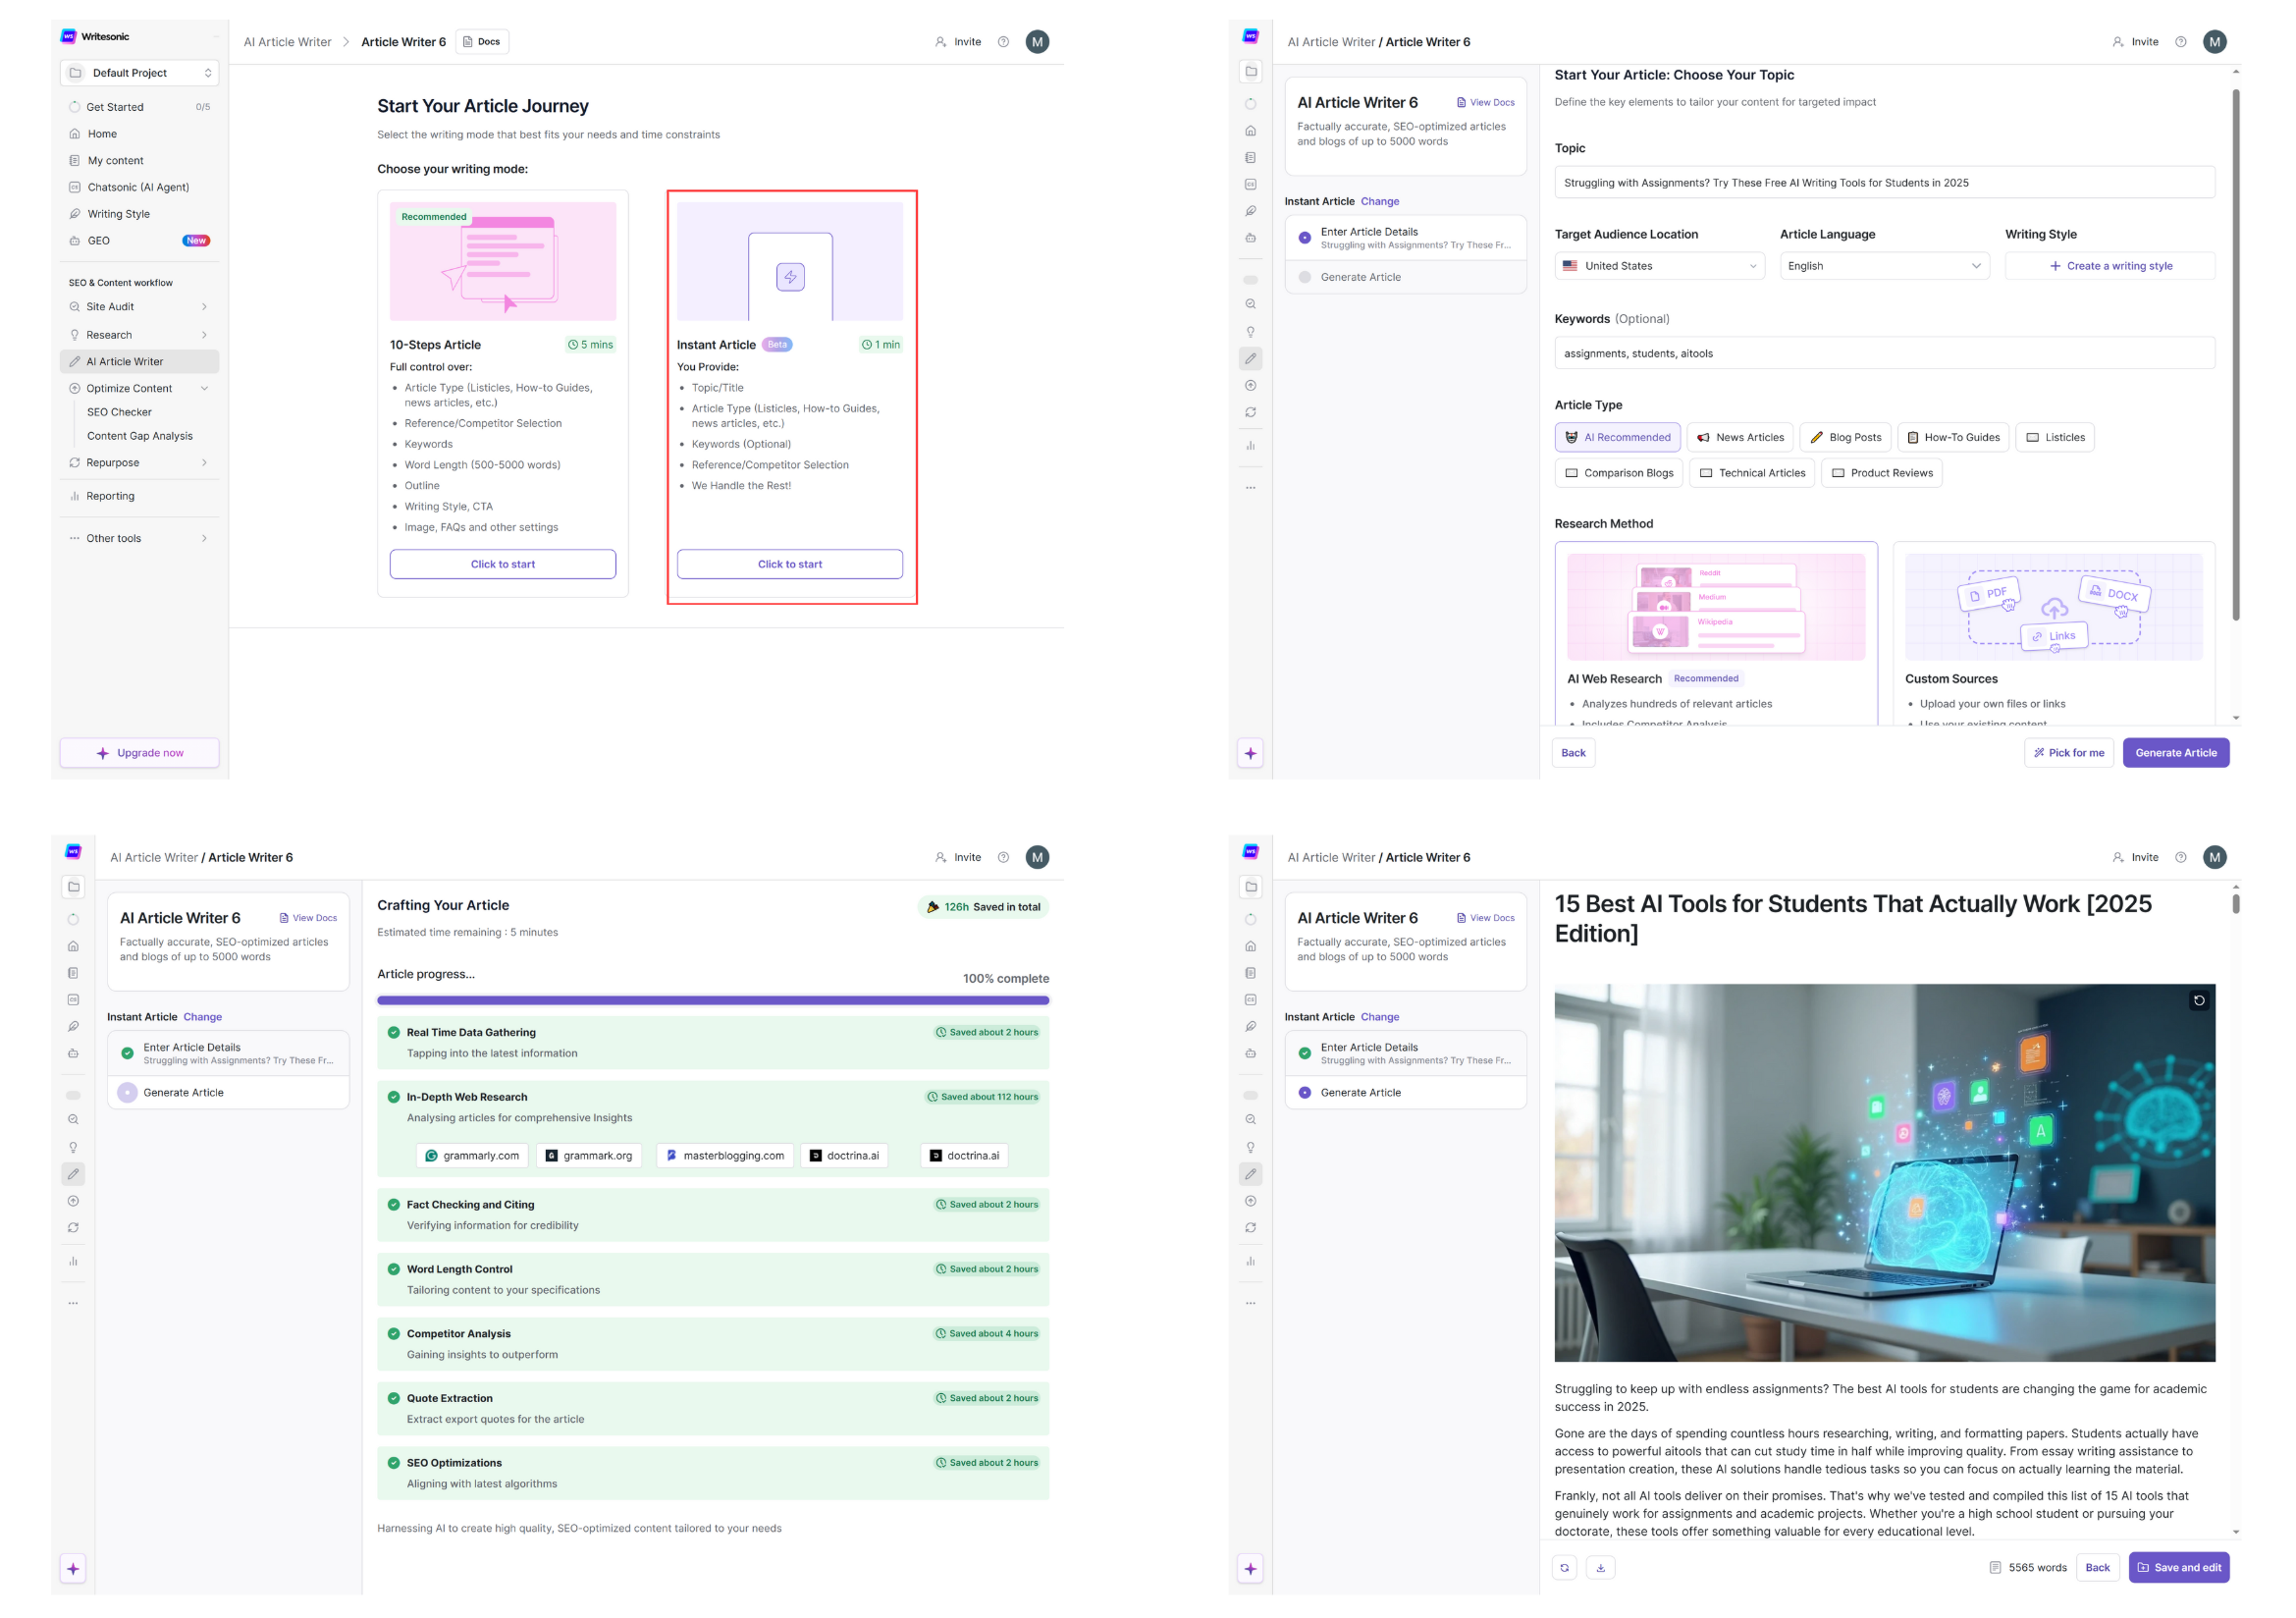The width and height of the screenshot is (2296, 1618).
Task: Open Writing Style from the left sidebar
Action: [x=118, y=214]
